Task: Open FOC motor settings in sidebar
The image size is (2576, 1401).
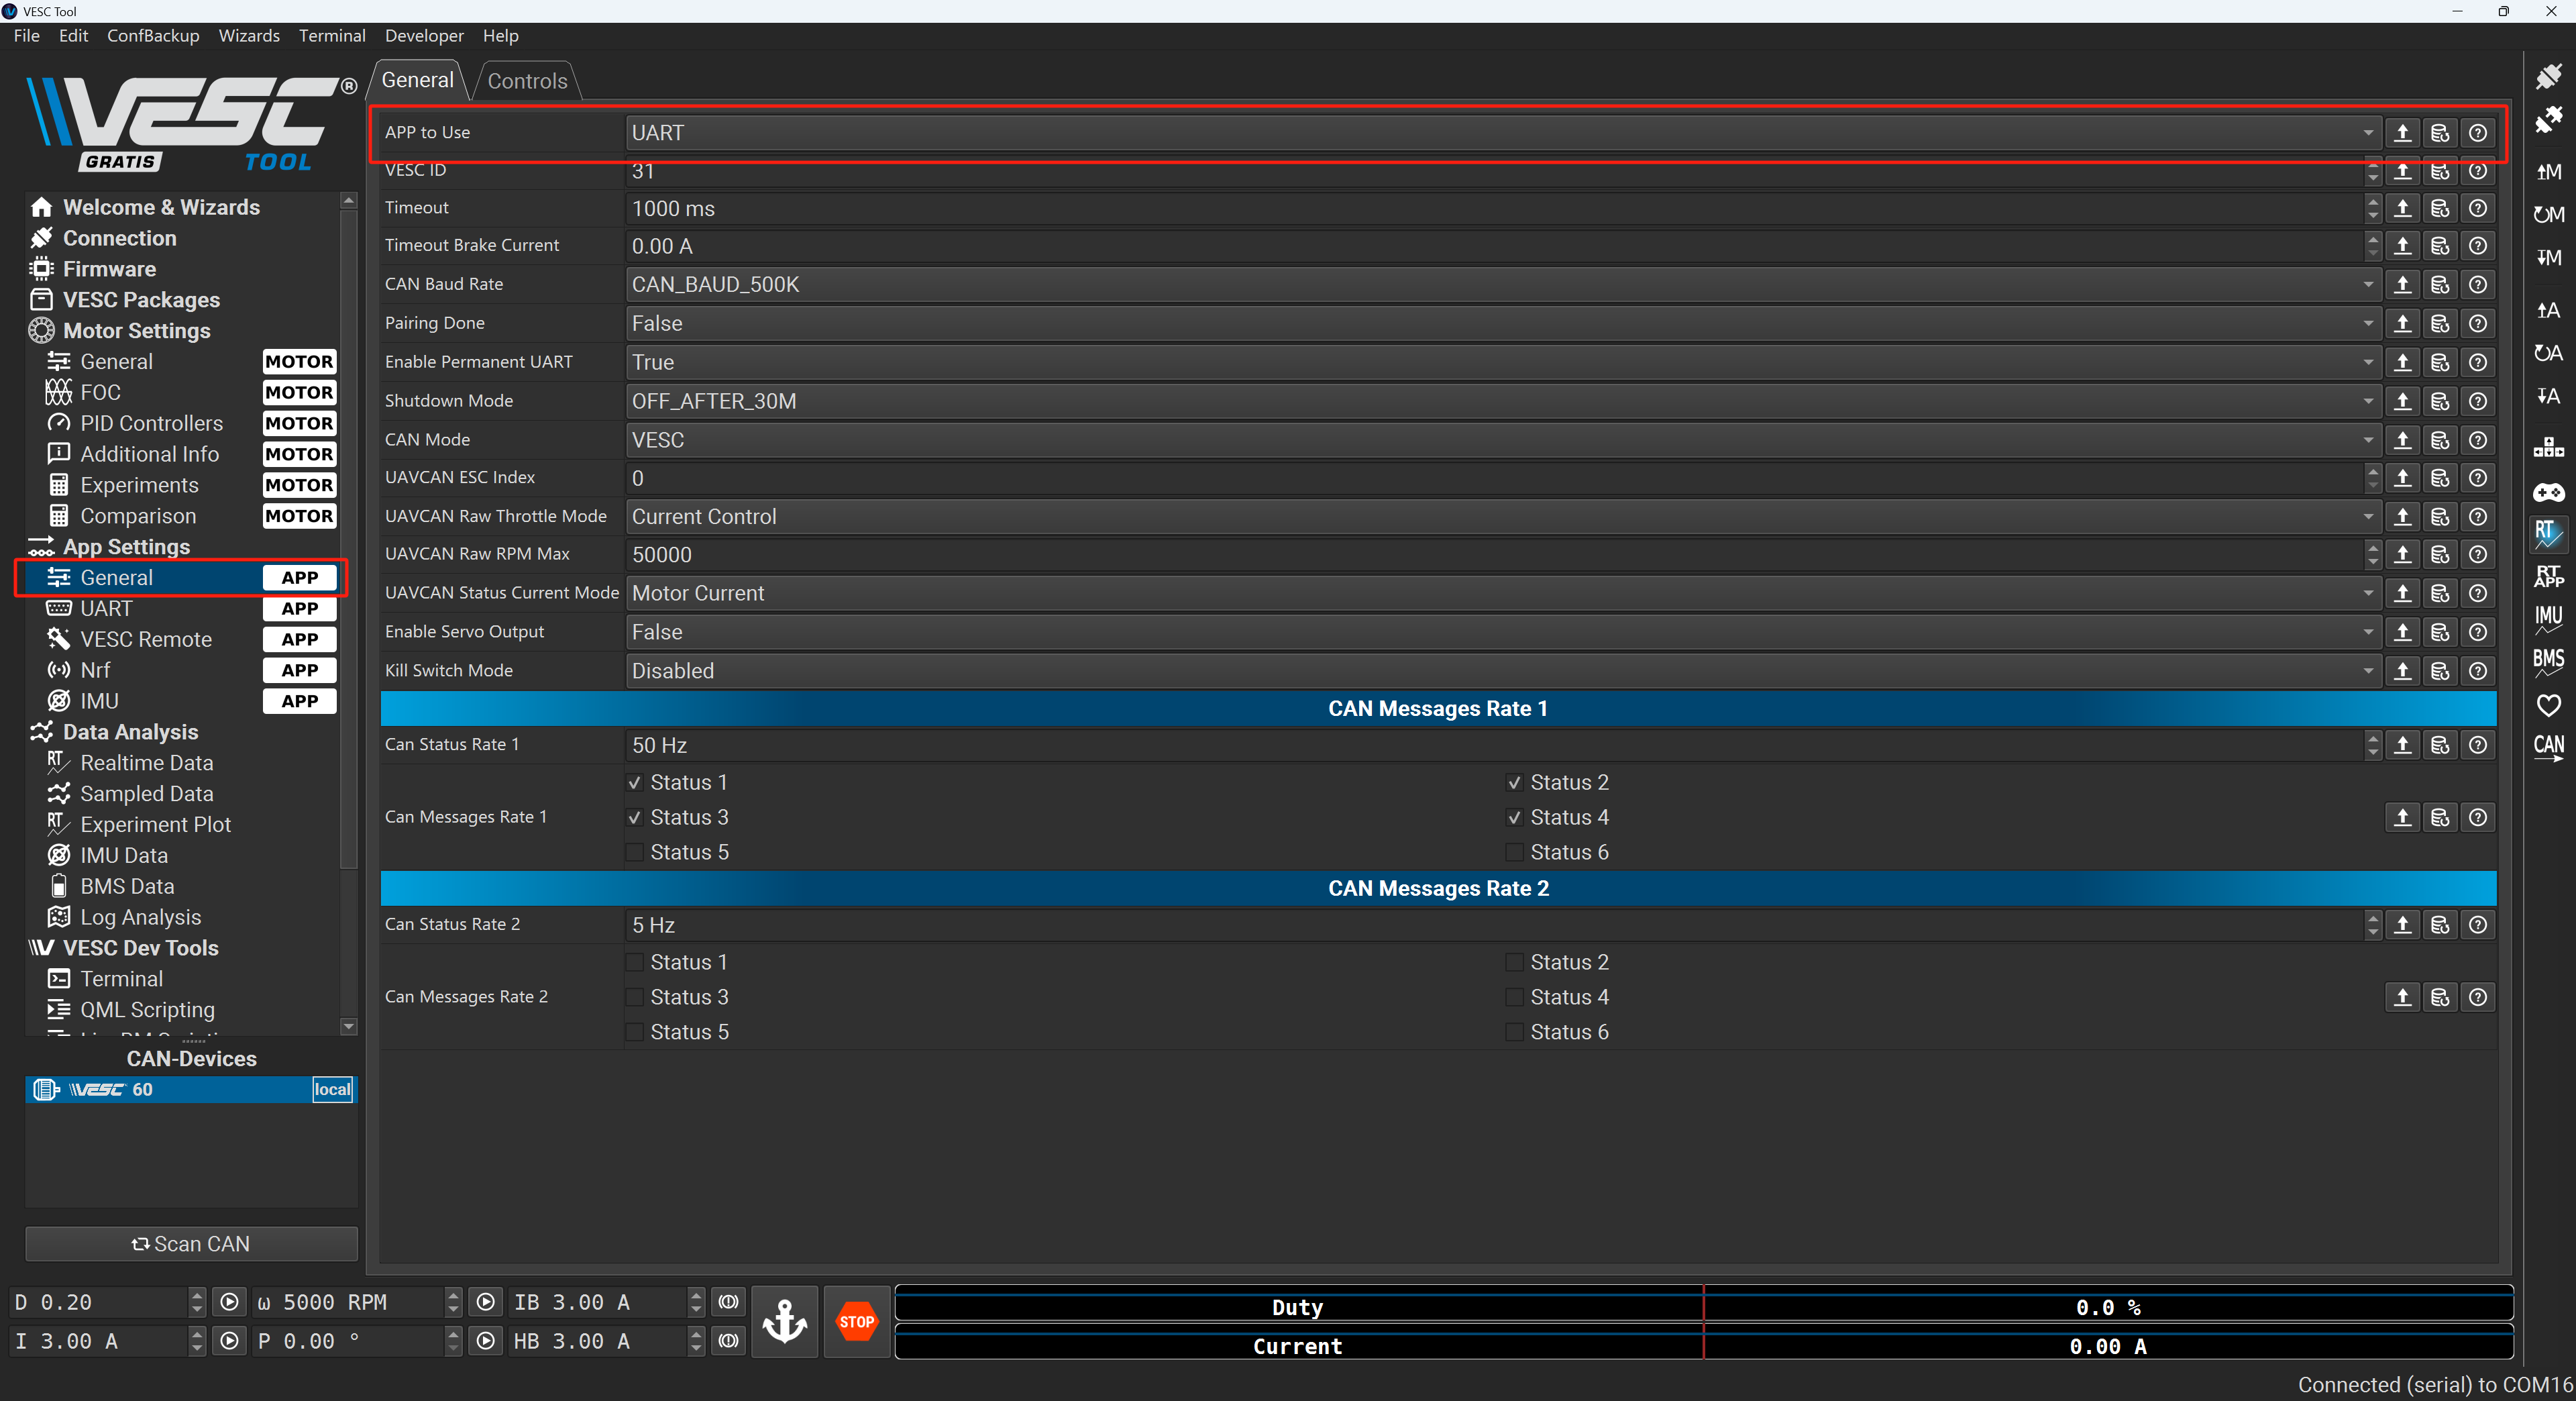Action: pos(100,393)
